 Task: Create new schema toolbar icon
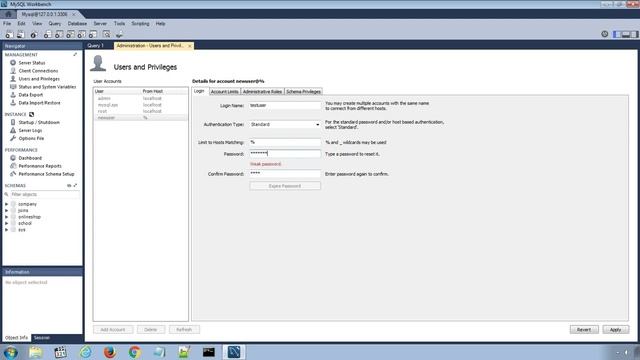tap(48, 35)
